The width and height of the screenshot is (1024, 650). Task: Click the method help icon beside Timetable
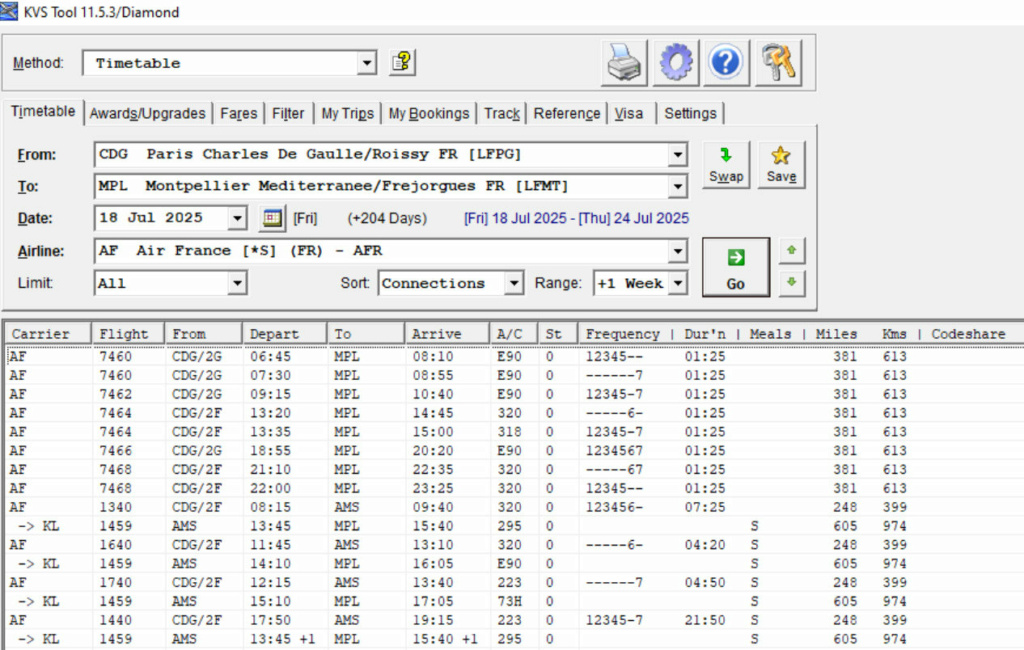click(402, 63)
